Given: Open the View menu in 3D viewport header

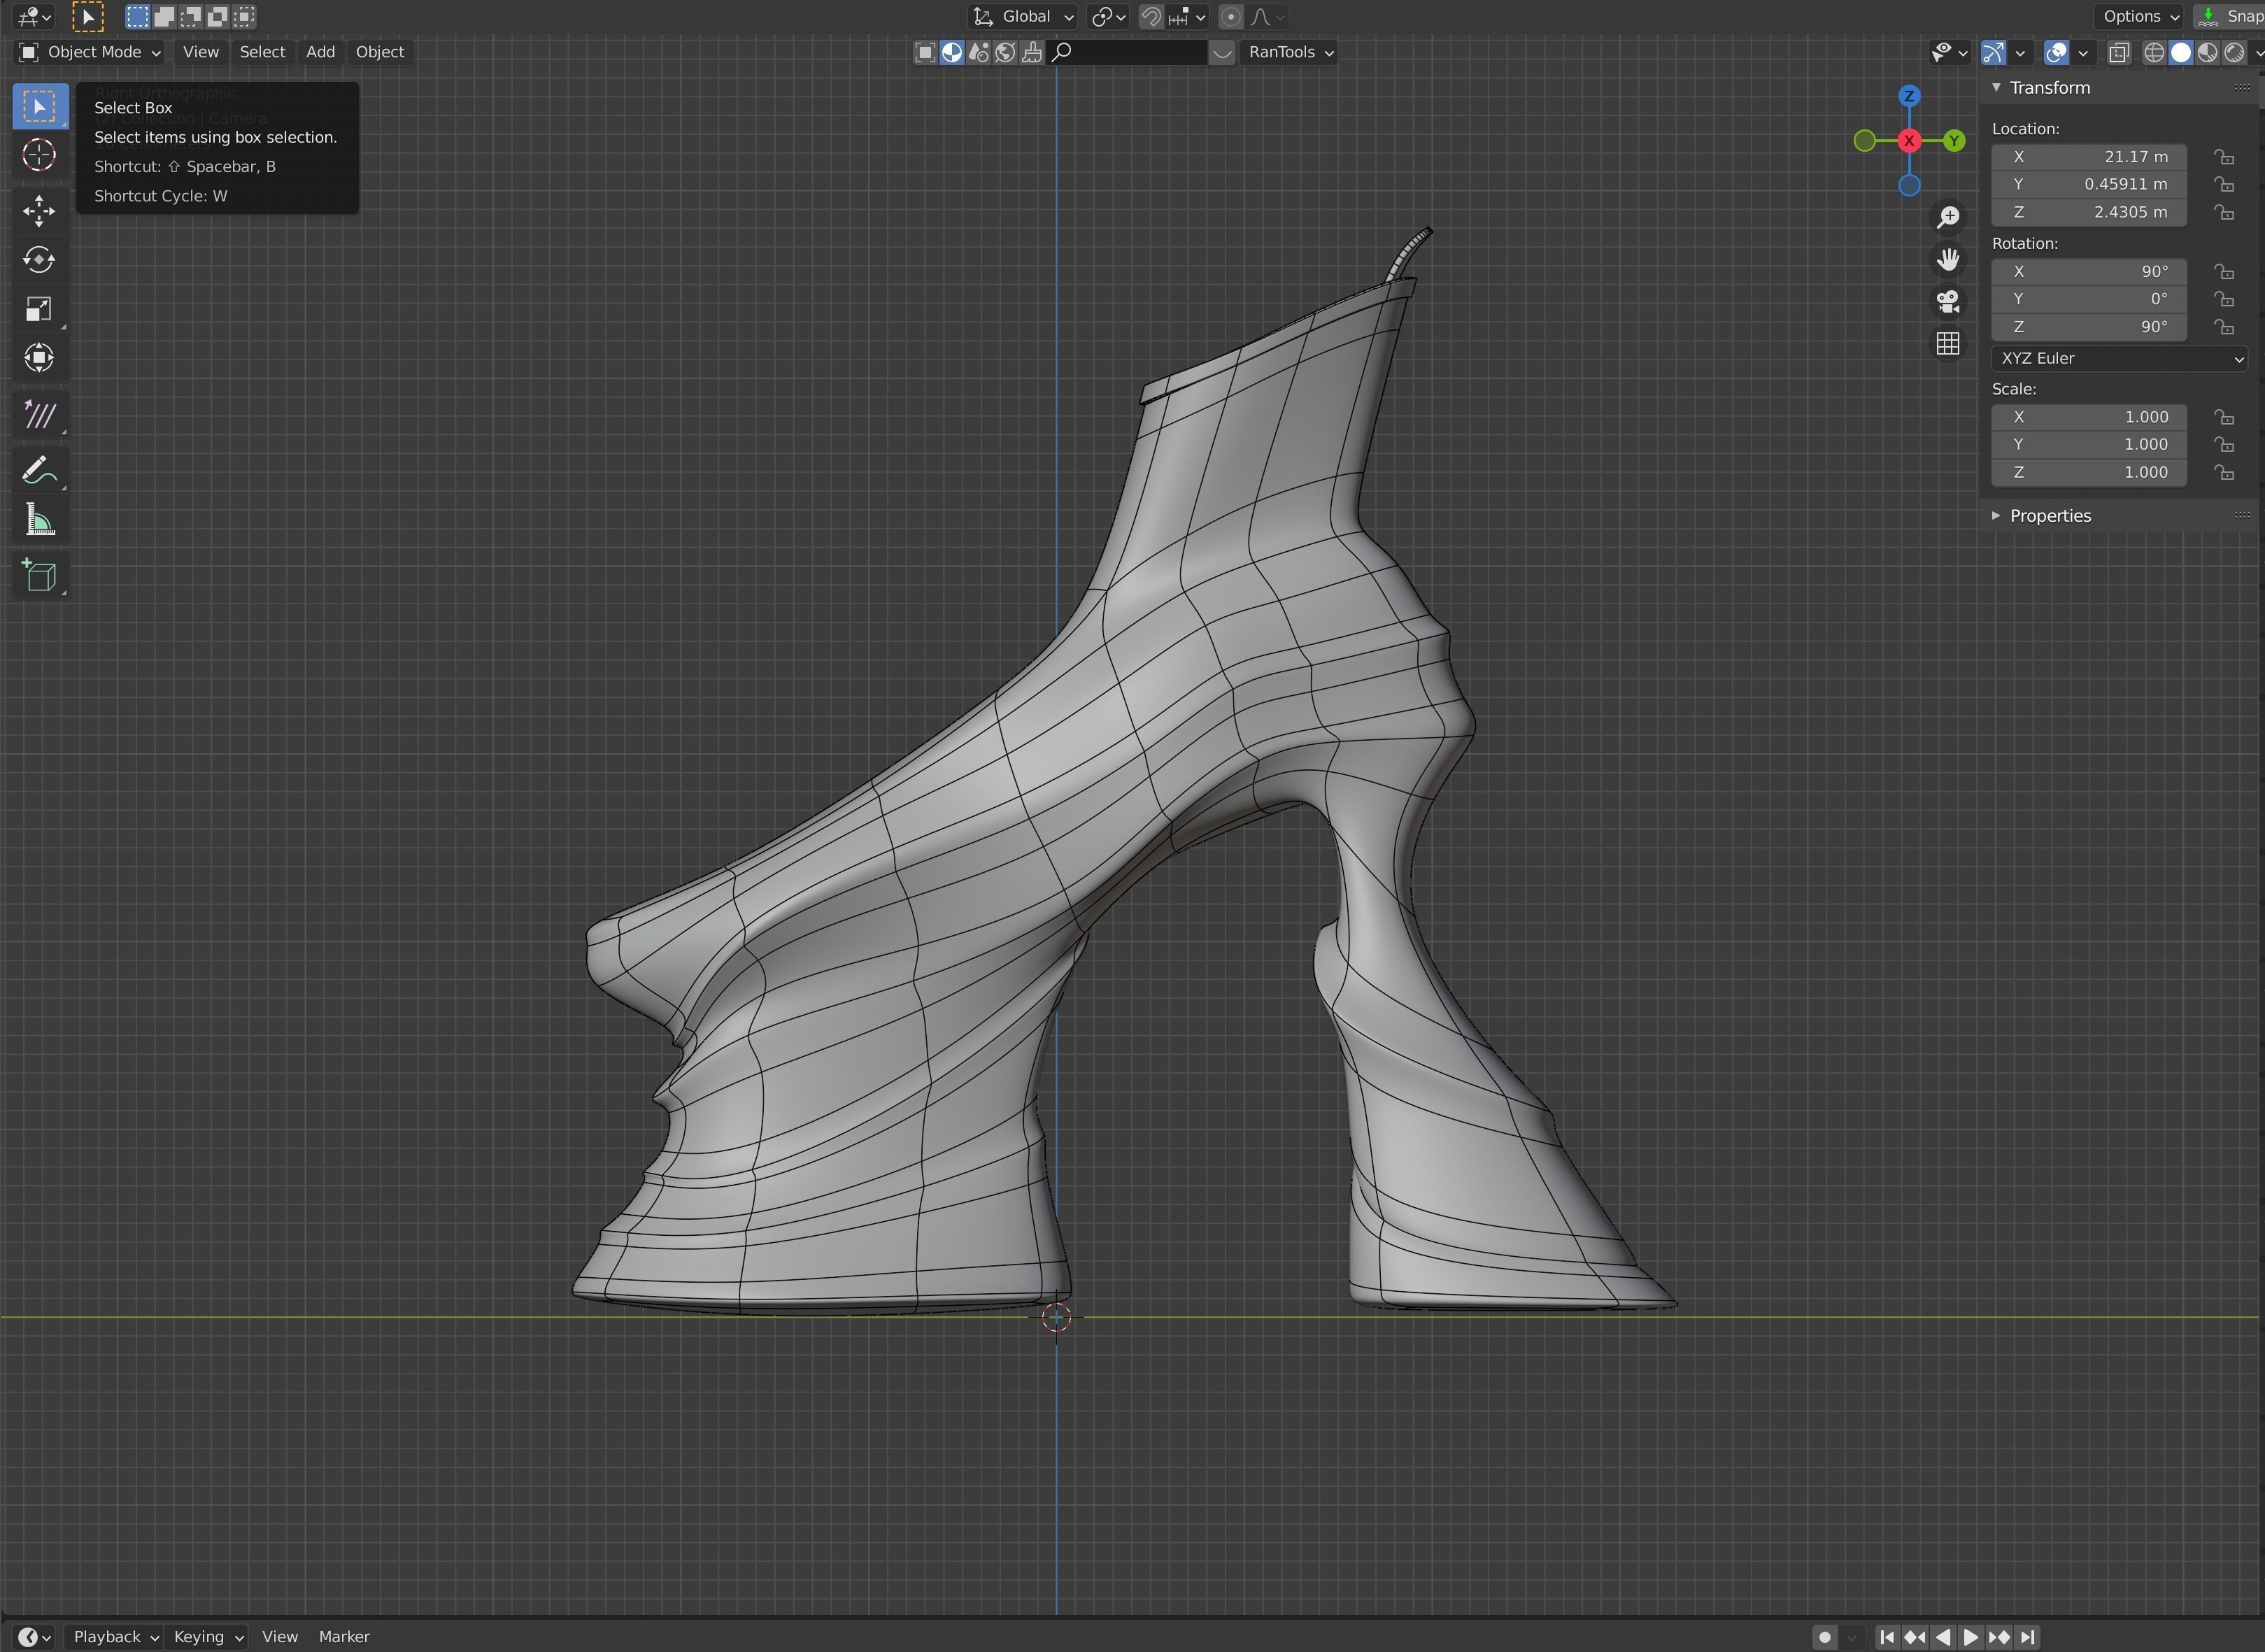Looking at the screenshot, I should pos(201,52).
